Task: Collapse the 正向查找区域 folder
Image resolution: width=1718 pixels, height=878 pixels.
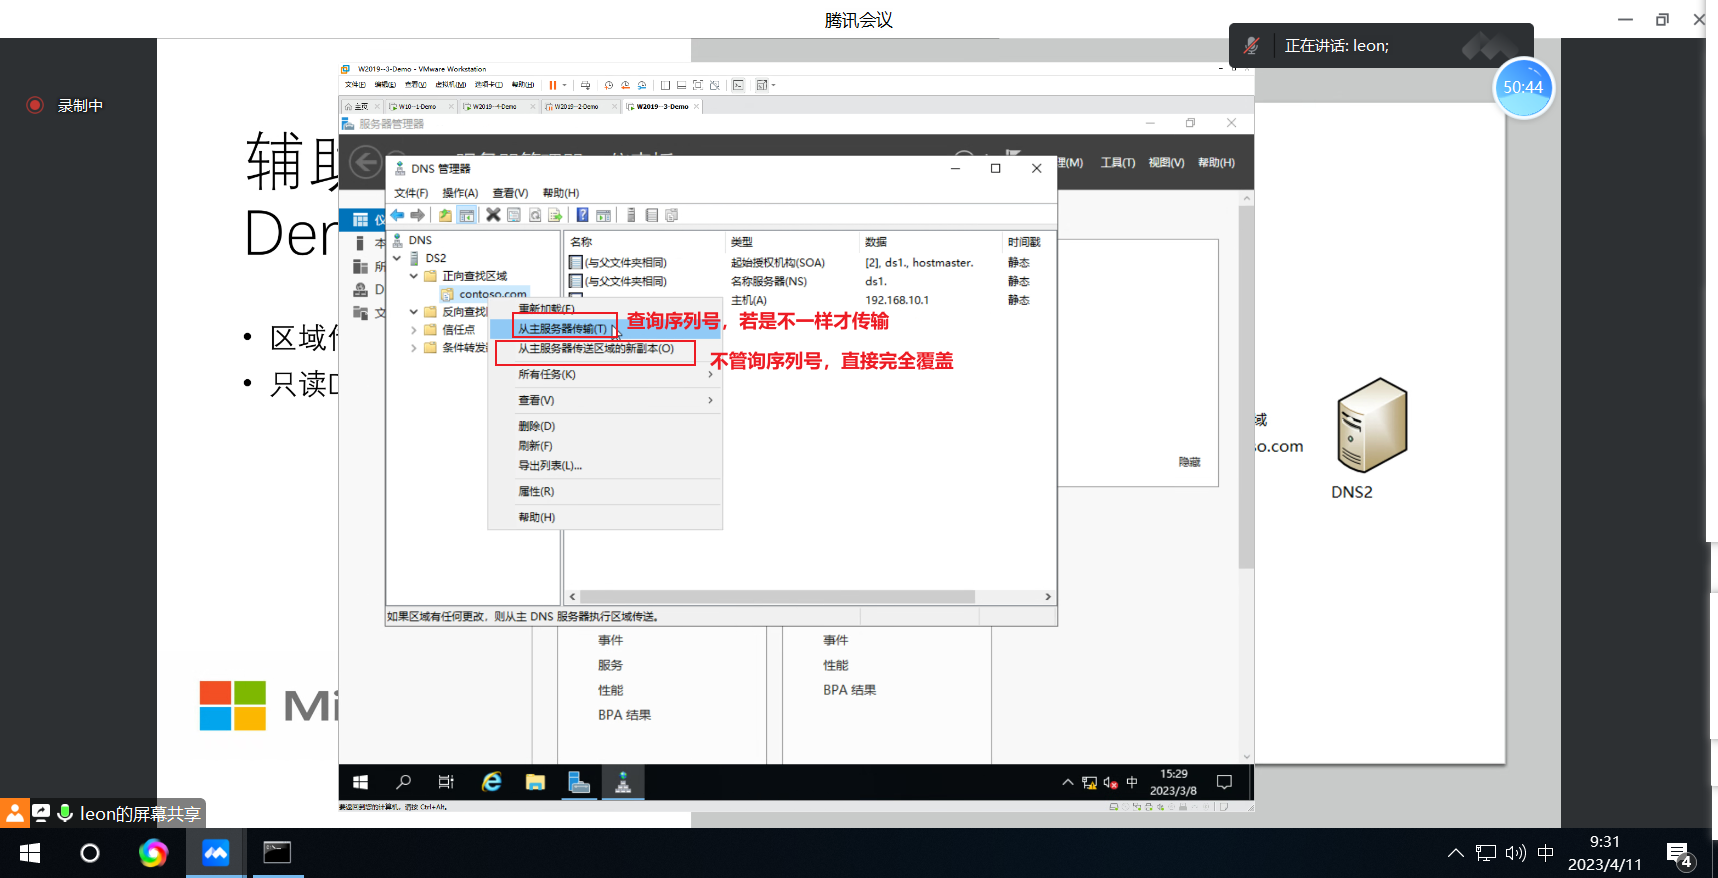Action: coord(414,276)
